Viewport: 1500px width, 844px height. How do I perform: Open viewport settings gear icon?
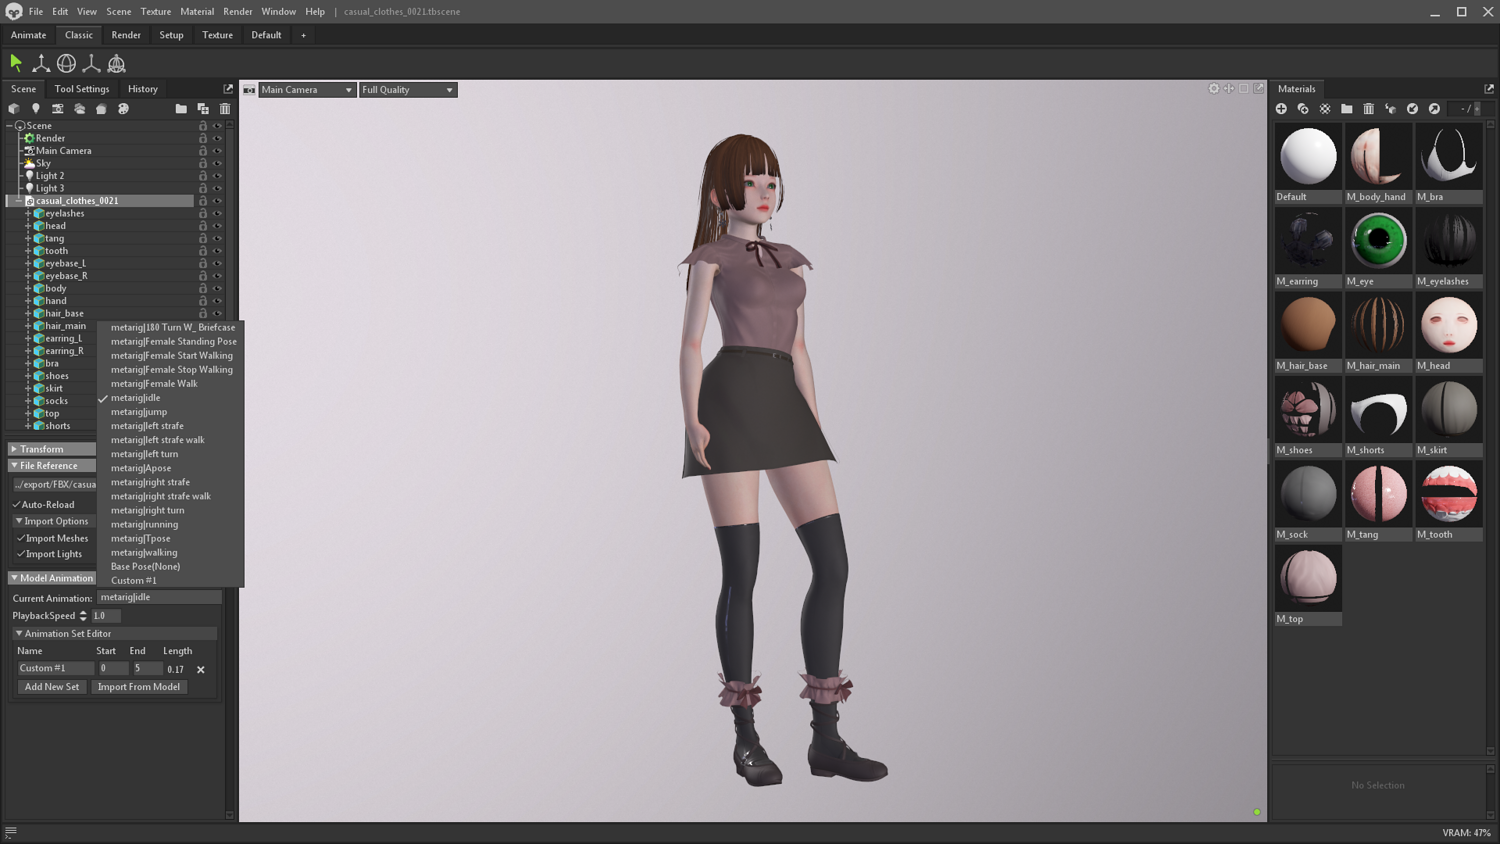(x=1214, y=89)
